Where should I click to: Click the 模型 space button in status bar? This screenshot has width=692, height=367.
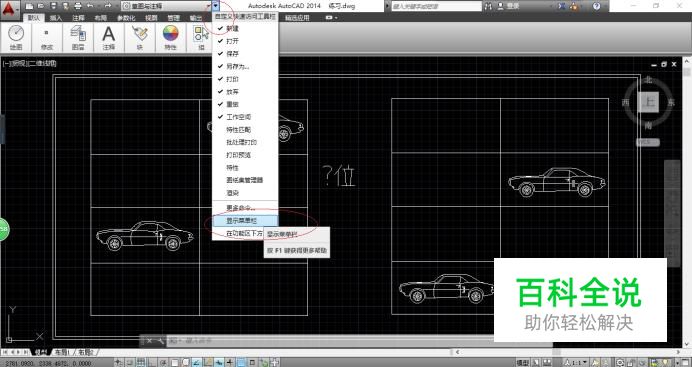522,363
